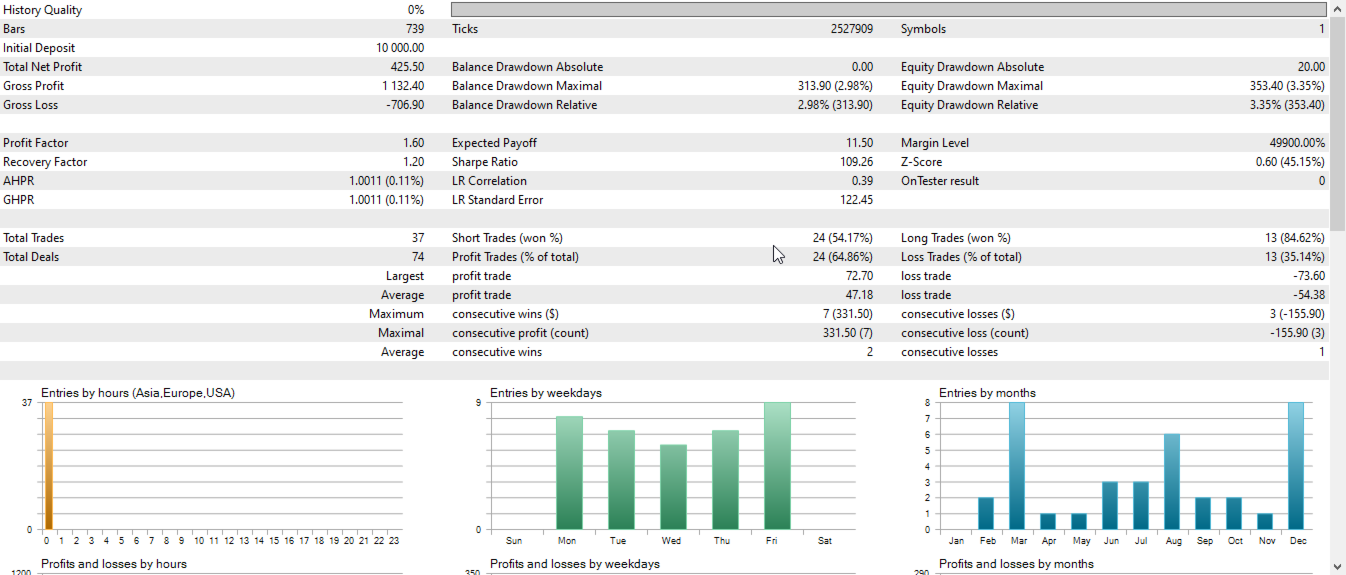The image size is (1346, 575).
Task: Click the consecutive profit value 331.50 (7)
Action: click(848, 333)
